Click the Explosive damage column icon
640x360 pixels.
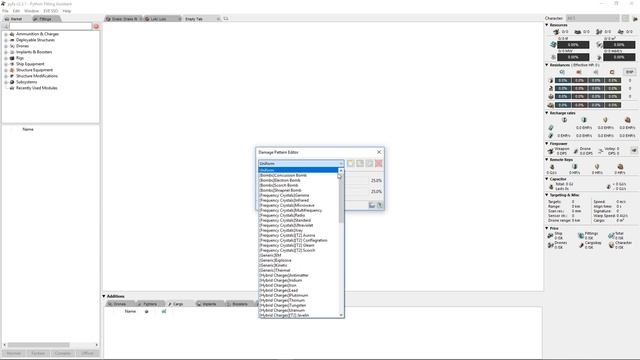[612, 72]
